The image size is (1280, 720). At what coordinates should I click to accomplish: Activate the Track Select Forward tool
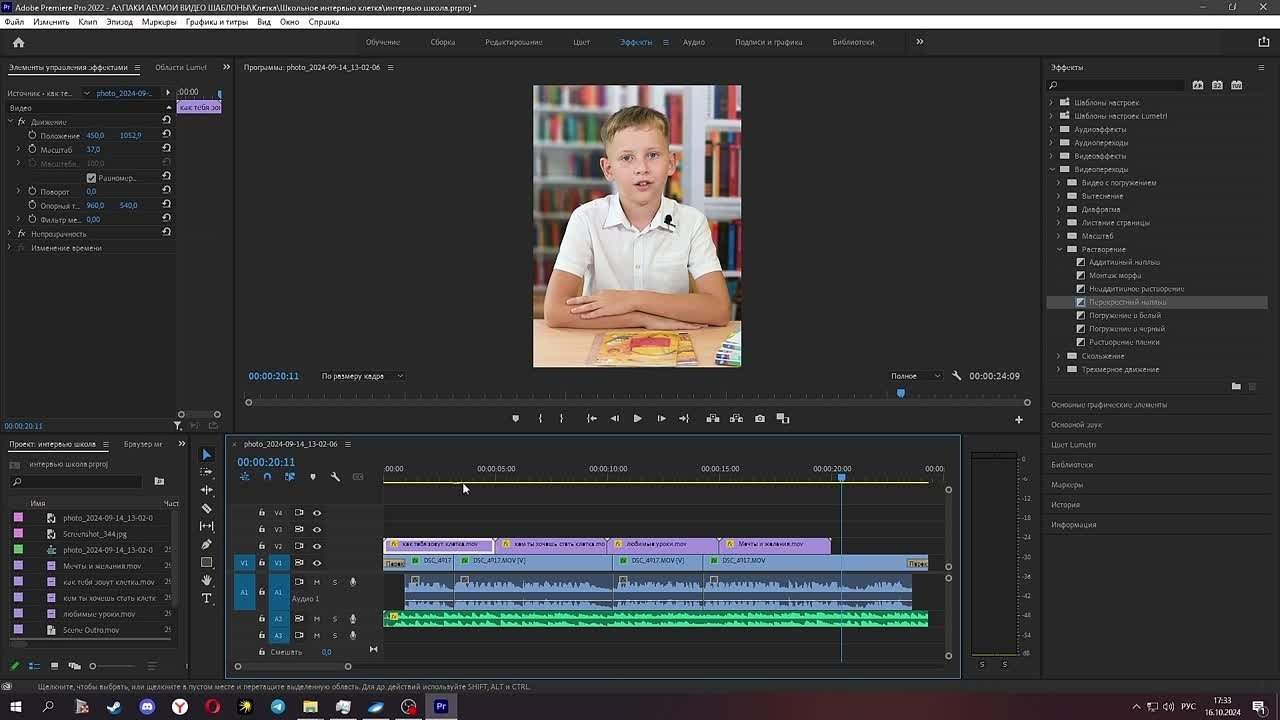206,472
